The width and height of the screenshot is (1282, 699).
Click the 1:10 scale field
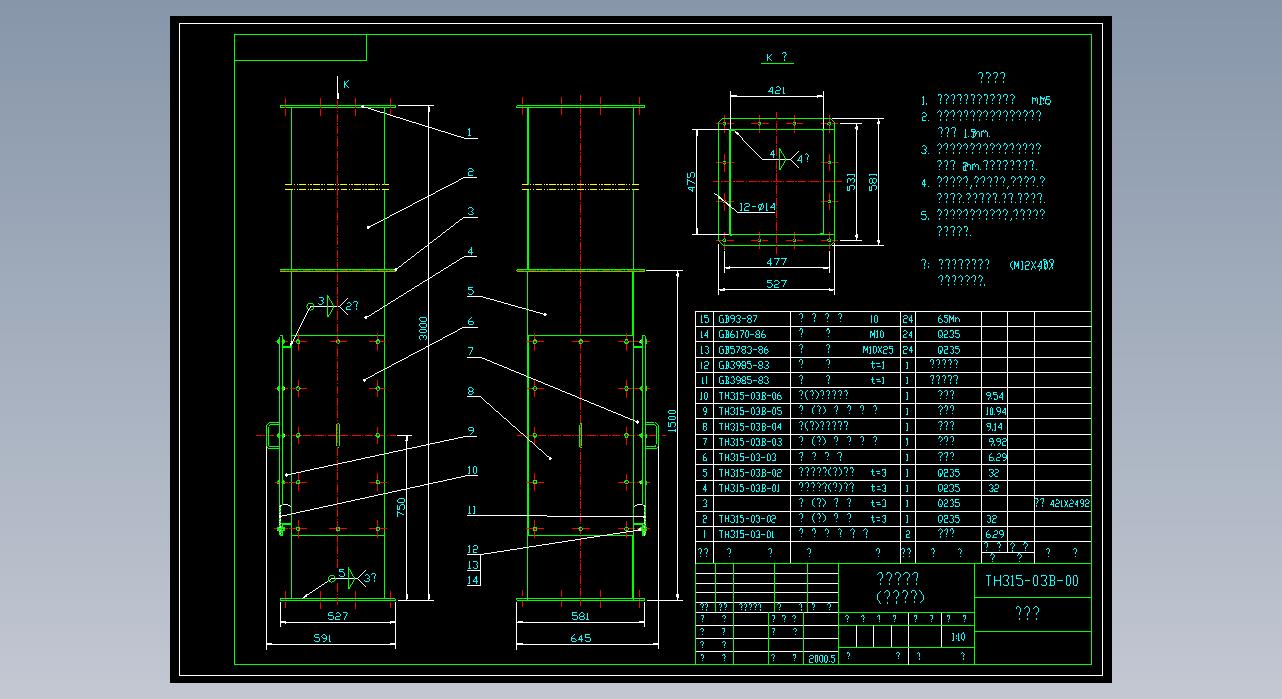coord(958,637)
